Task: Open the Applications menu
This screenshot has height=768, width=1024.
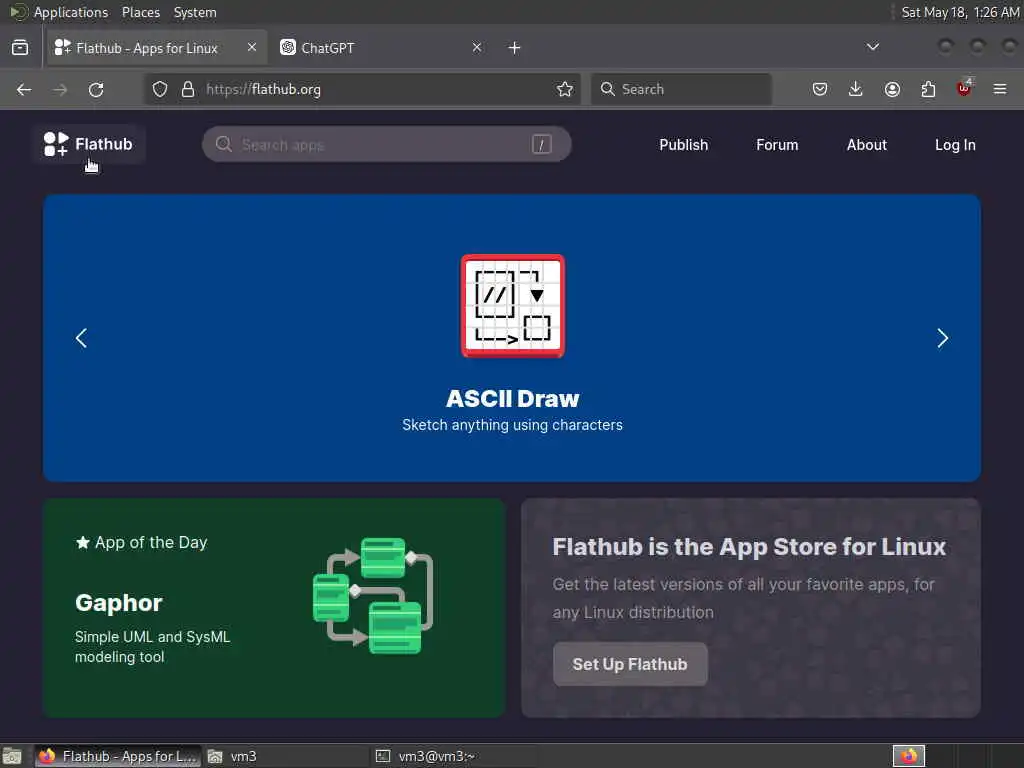Action: 71,12
